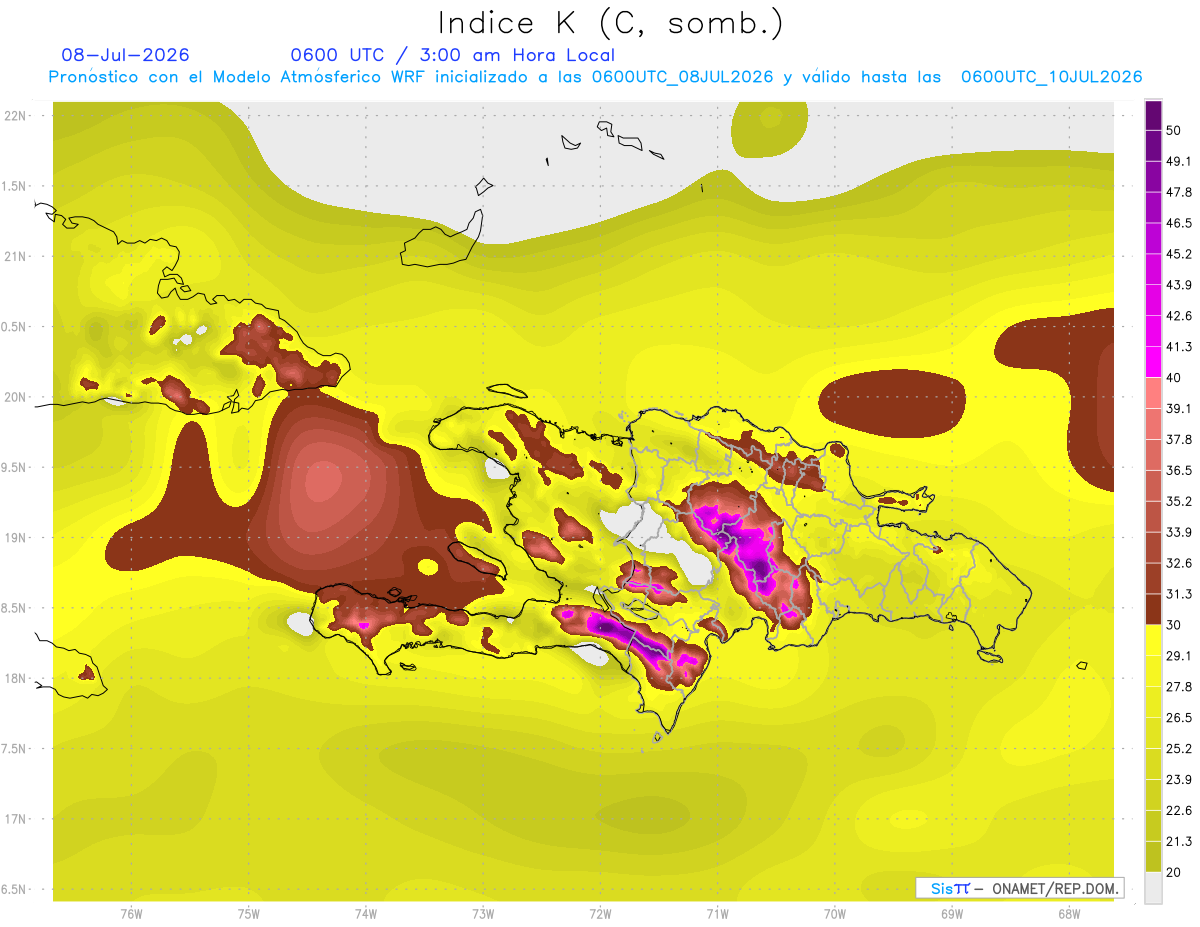
Task: Click the "21.3" color scale label
Action: [x=1179, y=841]
